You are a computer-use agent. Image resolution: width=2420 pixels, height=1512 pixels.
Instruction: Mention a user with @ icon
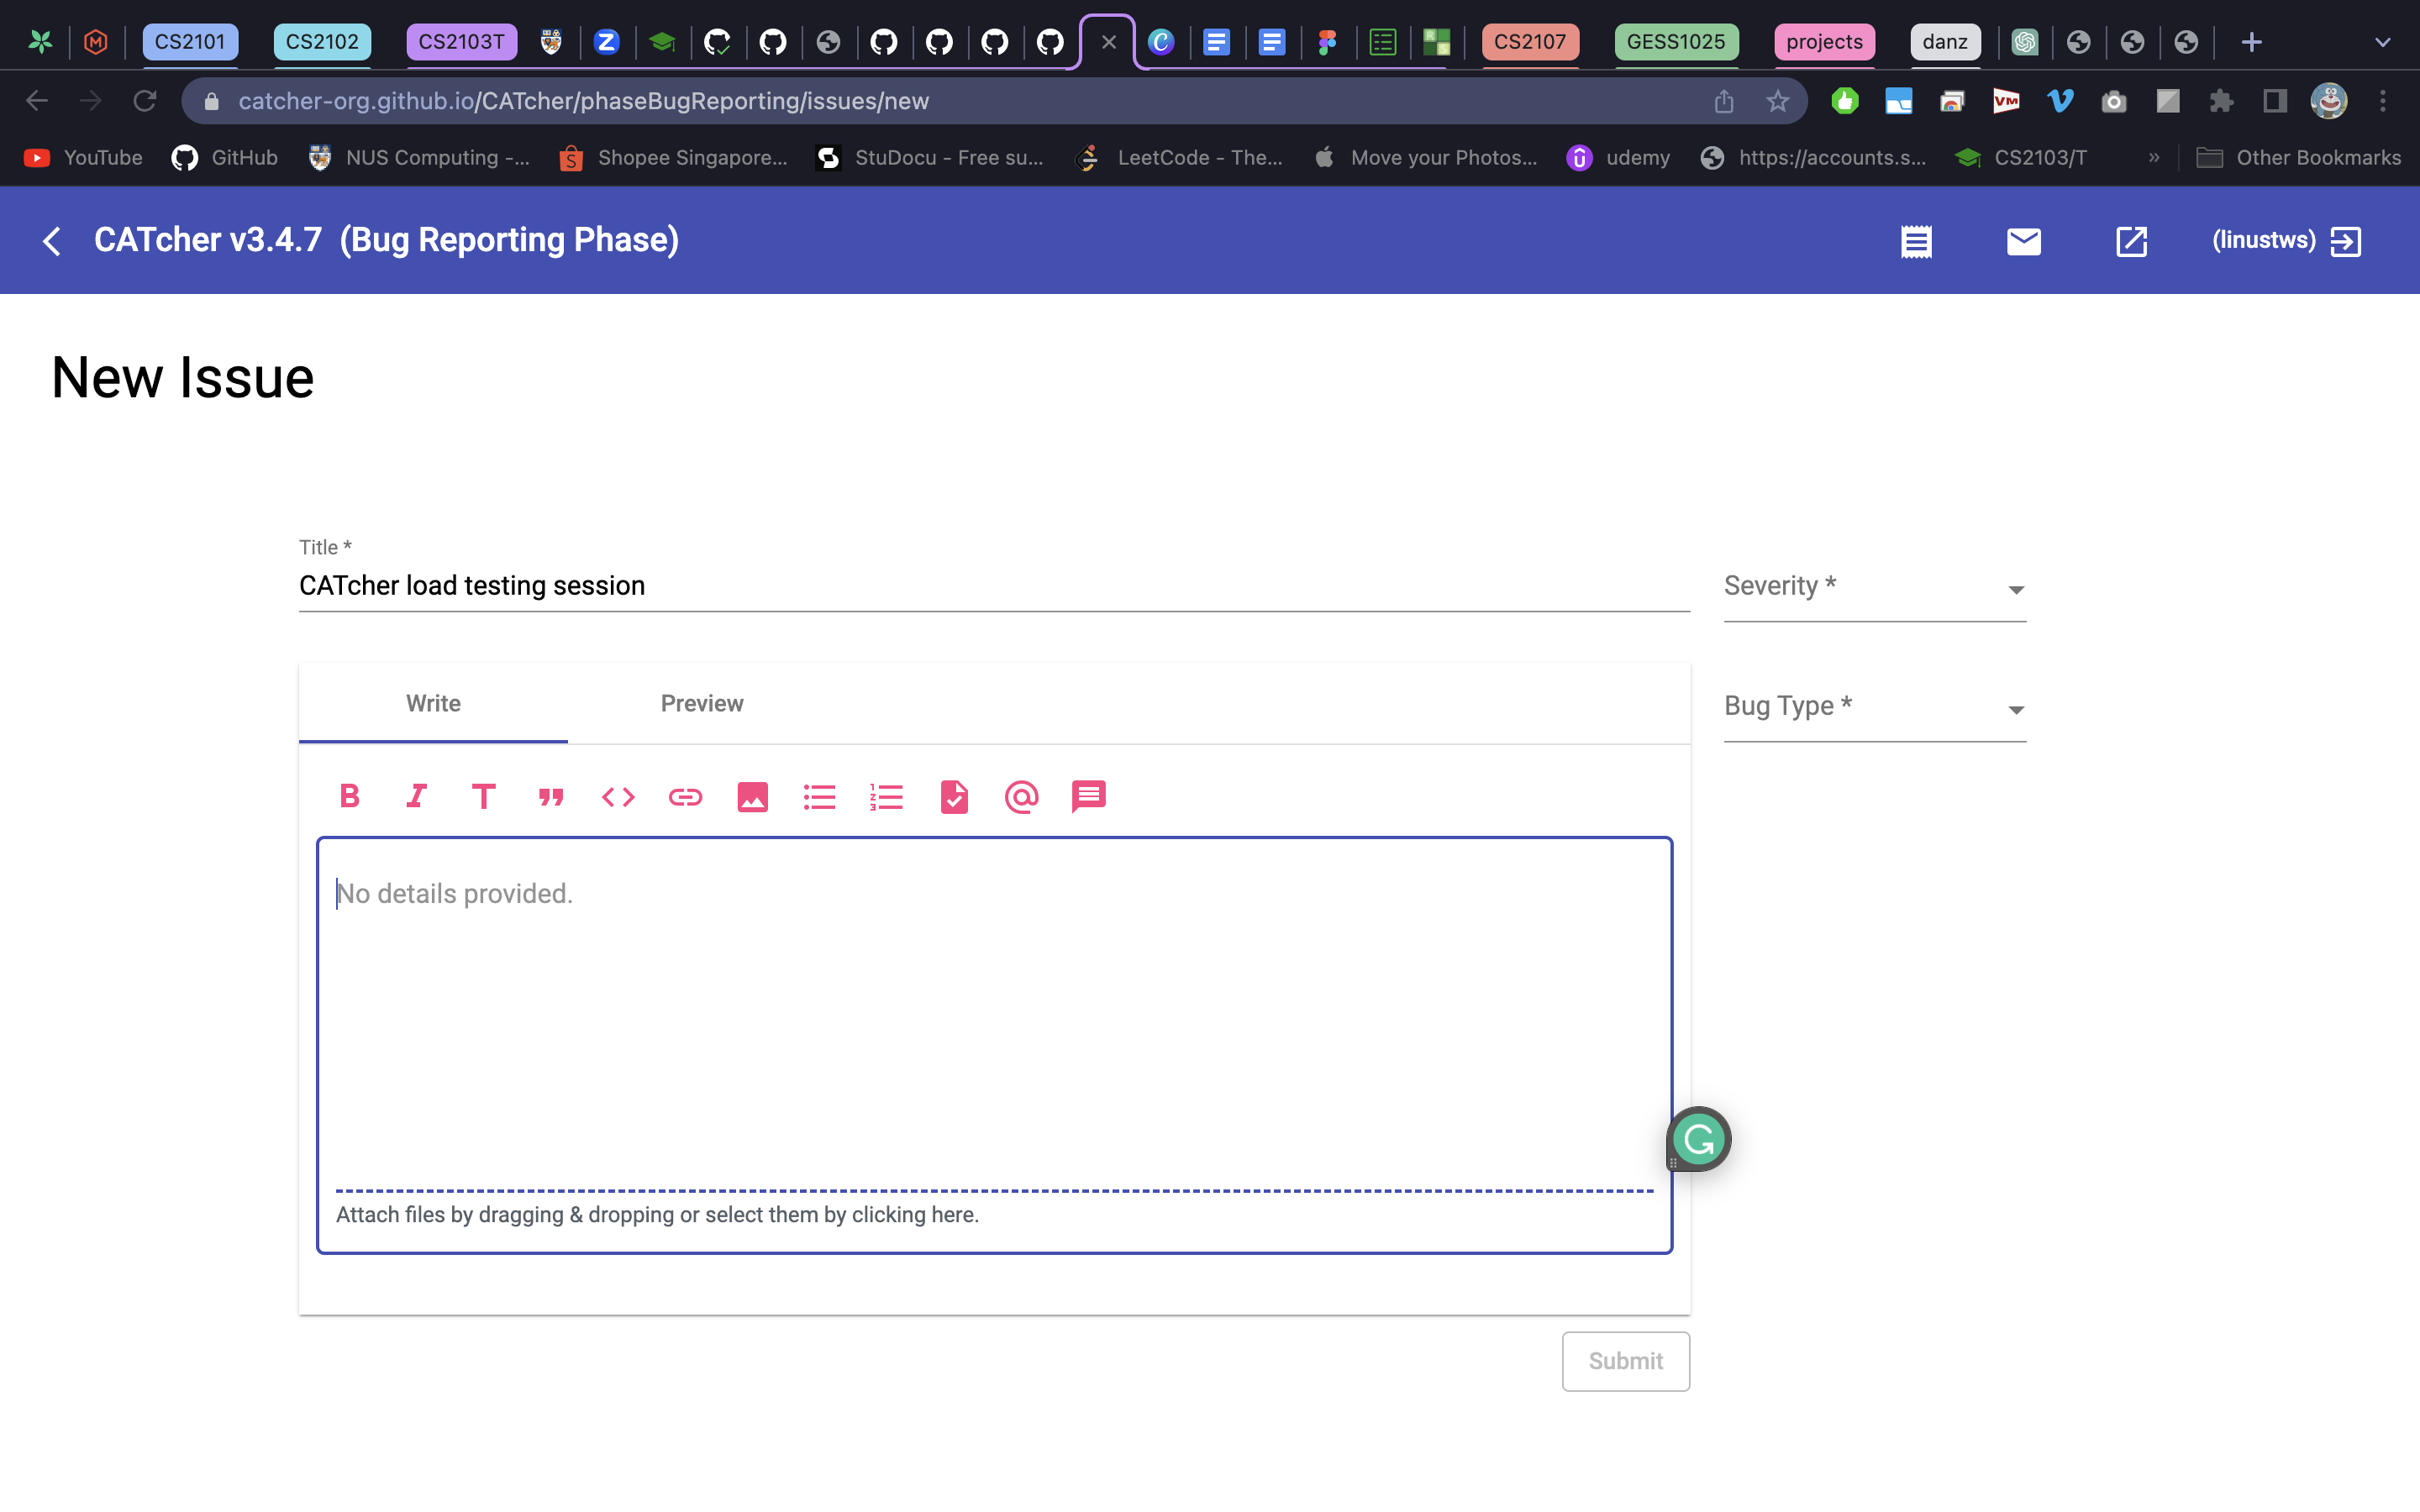coord(1021,797)
